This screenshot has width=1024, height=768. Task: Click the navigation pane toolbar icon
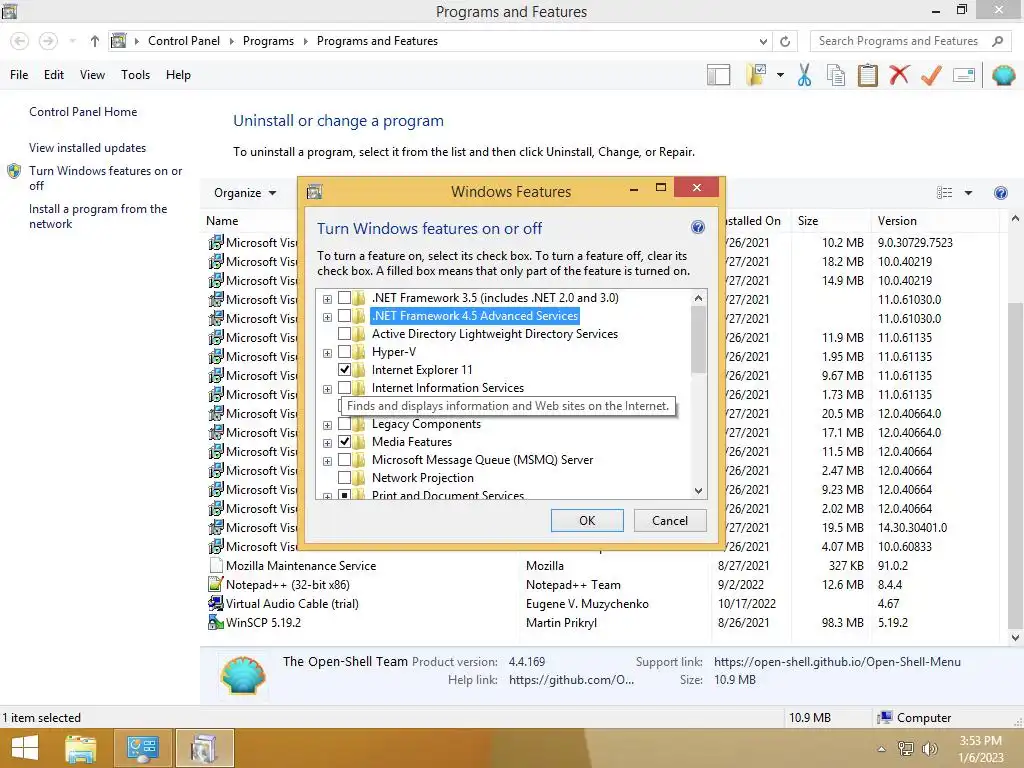point(718,75)
